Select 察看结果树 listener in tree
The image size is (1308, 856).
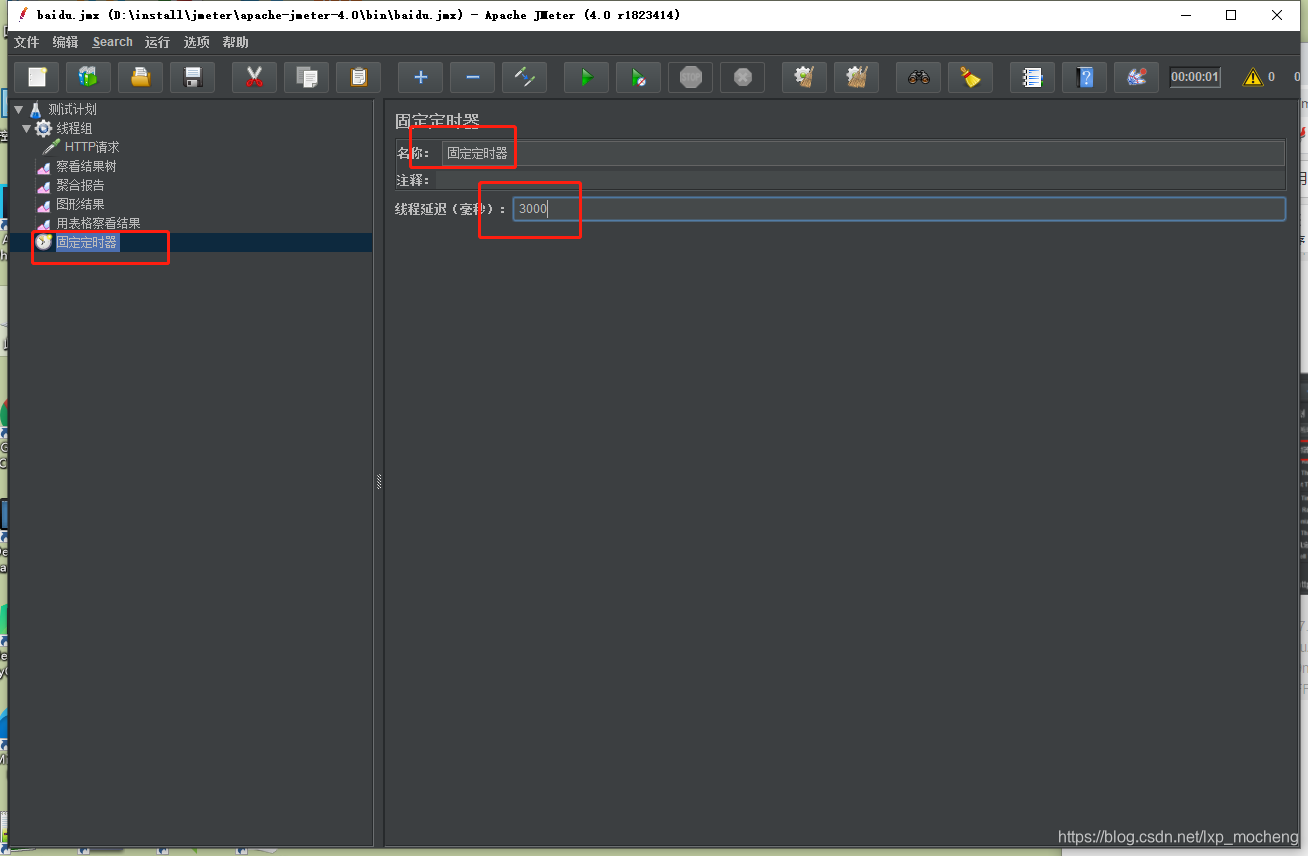click(x=87, y=166)
